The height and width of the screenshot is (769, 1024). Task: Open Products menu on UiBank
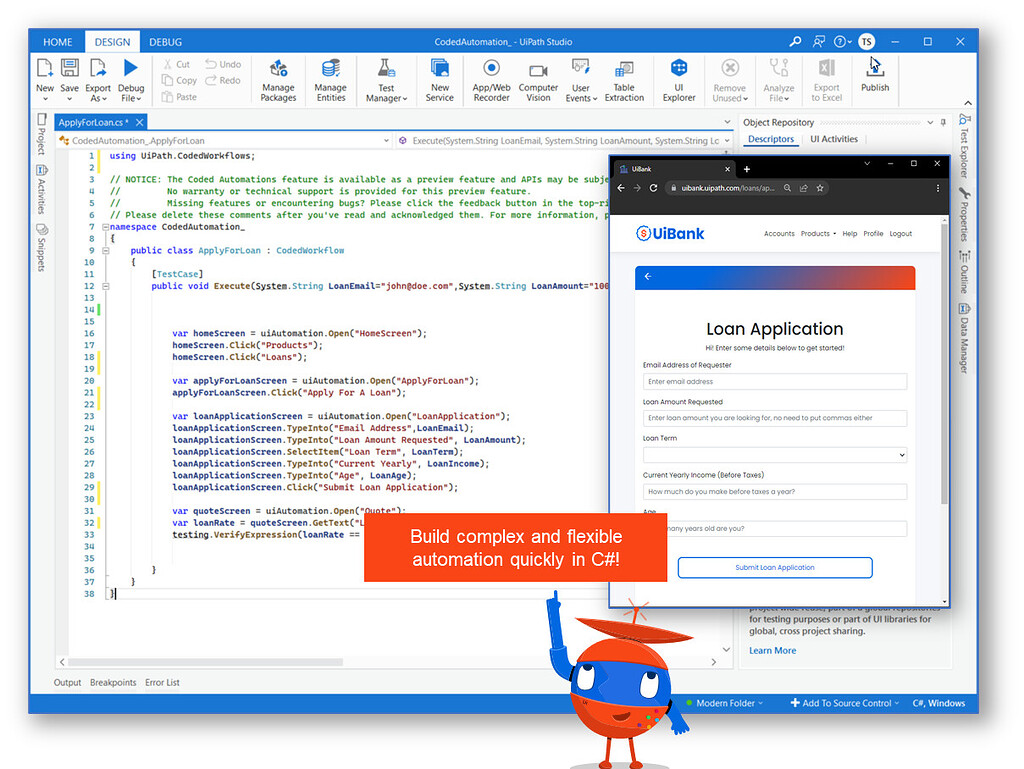coord(818,234)
